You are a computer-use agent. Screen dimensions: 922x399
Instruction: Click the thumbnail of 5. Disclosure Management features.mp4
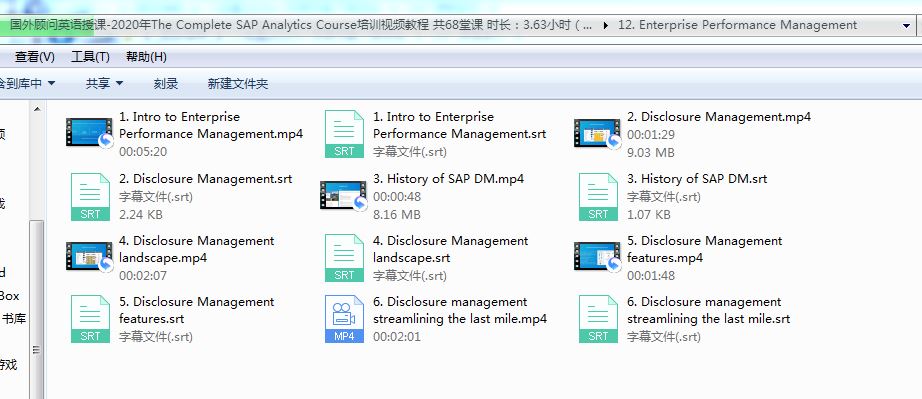pyautogui.click(x=597, y=257)
